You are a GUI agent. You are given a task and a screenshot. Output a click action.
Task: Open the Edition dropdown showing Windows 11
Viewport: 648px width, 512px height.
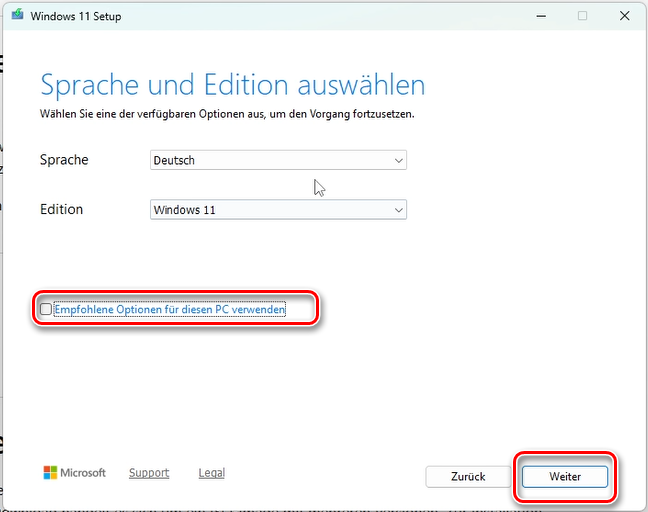click(x=278, y=210)
